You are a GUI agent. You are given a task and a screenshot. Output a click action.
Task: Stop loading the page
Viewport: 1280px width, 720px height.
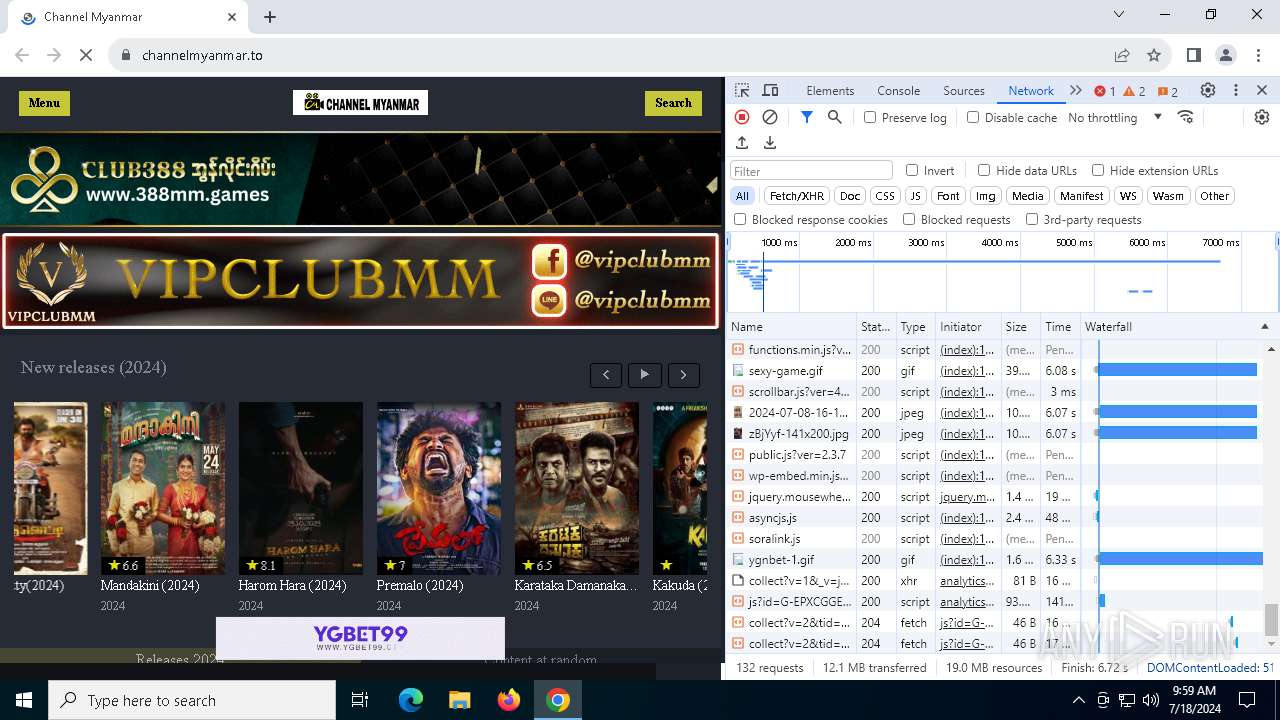[86, 55]
